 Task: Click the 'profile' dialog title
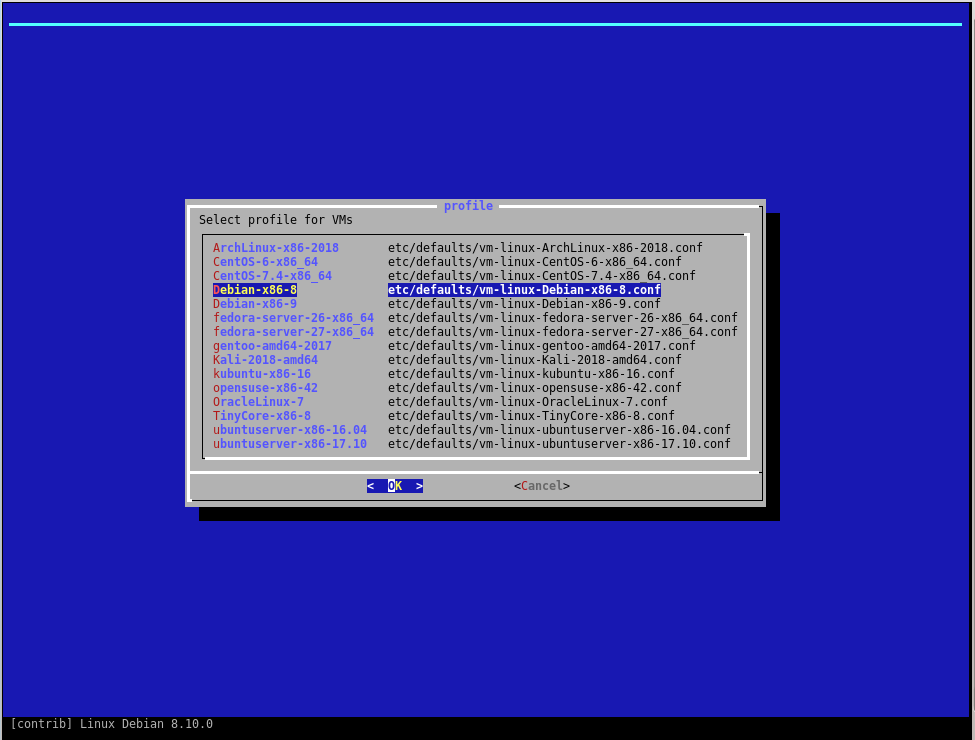[x=468, y=206]
